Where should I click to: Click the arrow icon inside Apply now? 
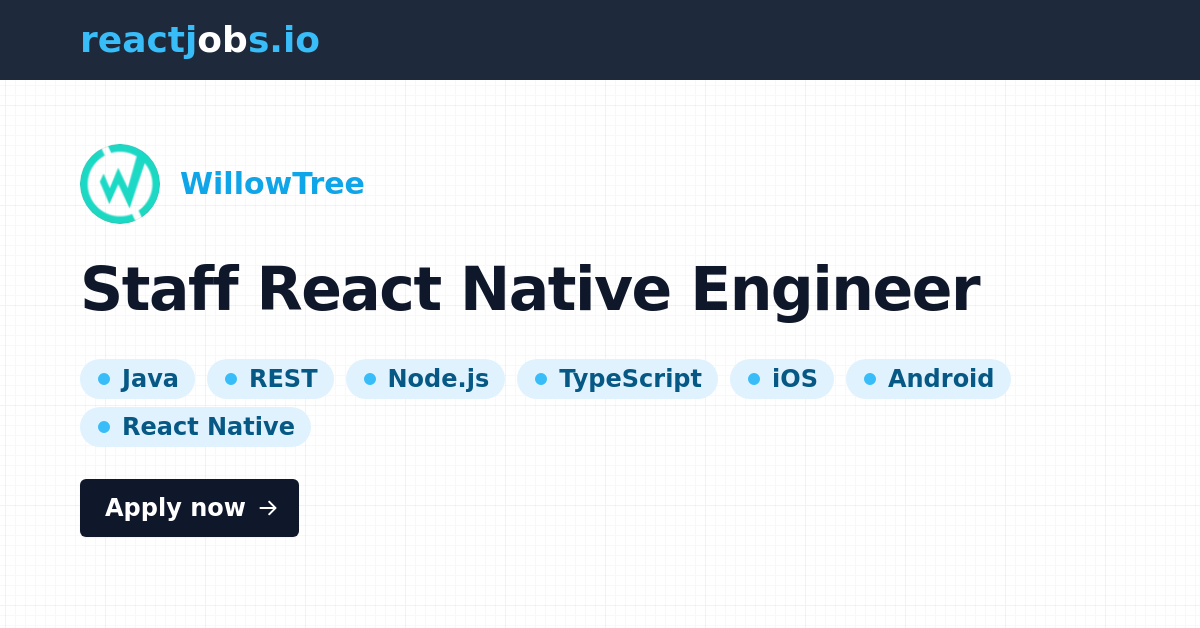click(x=266, y=508)
